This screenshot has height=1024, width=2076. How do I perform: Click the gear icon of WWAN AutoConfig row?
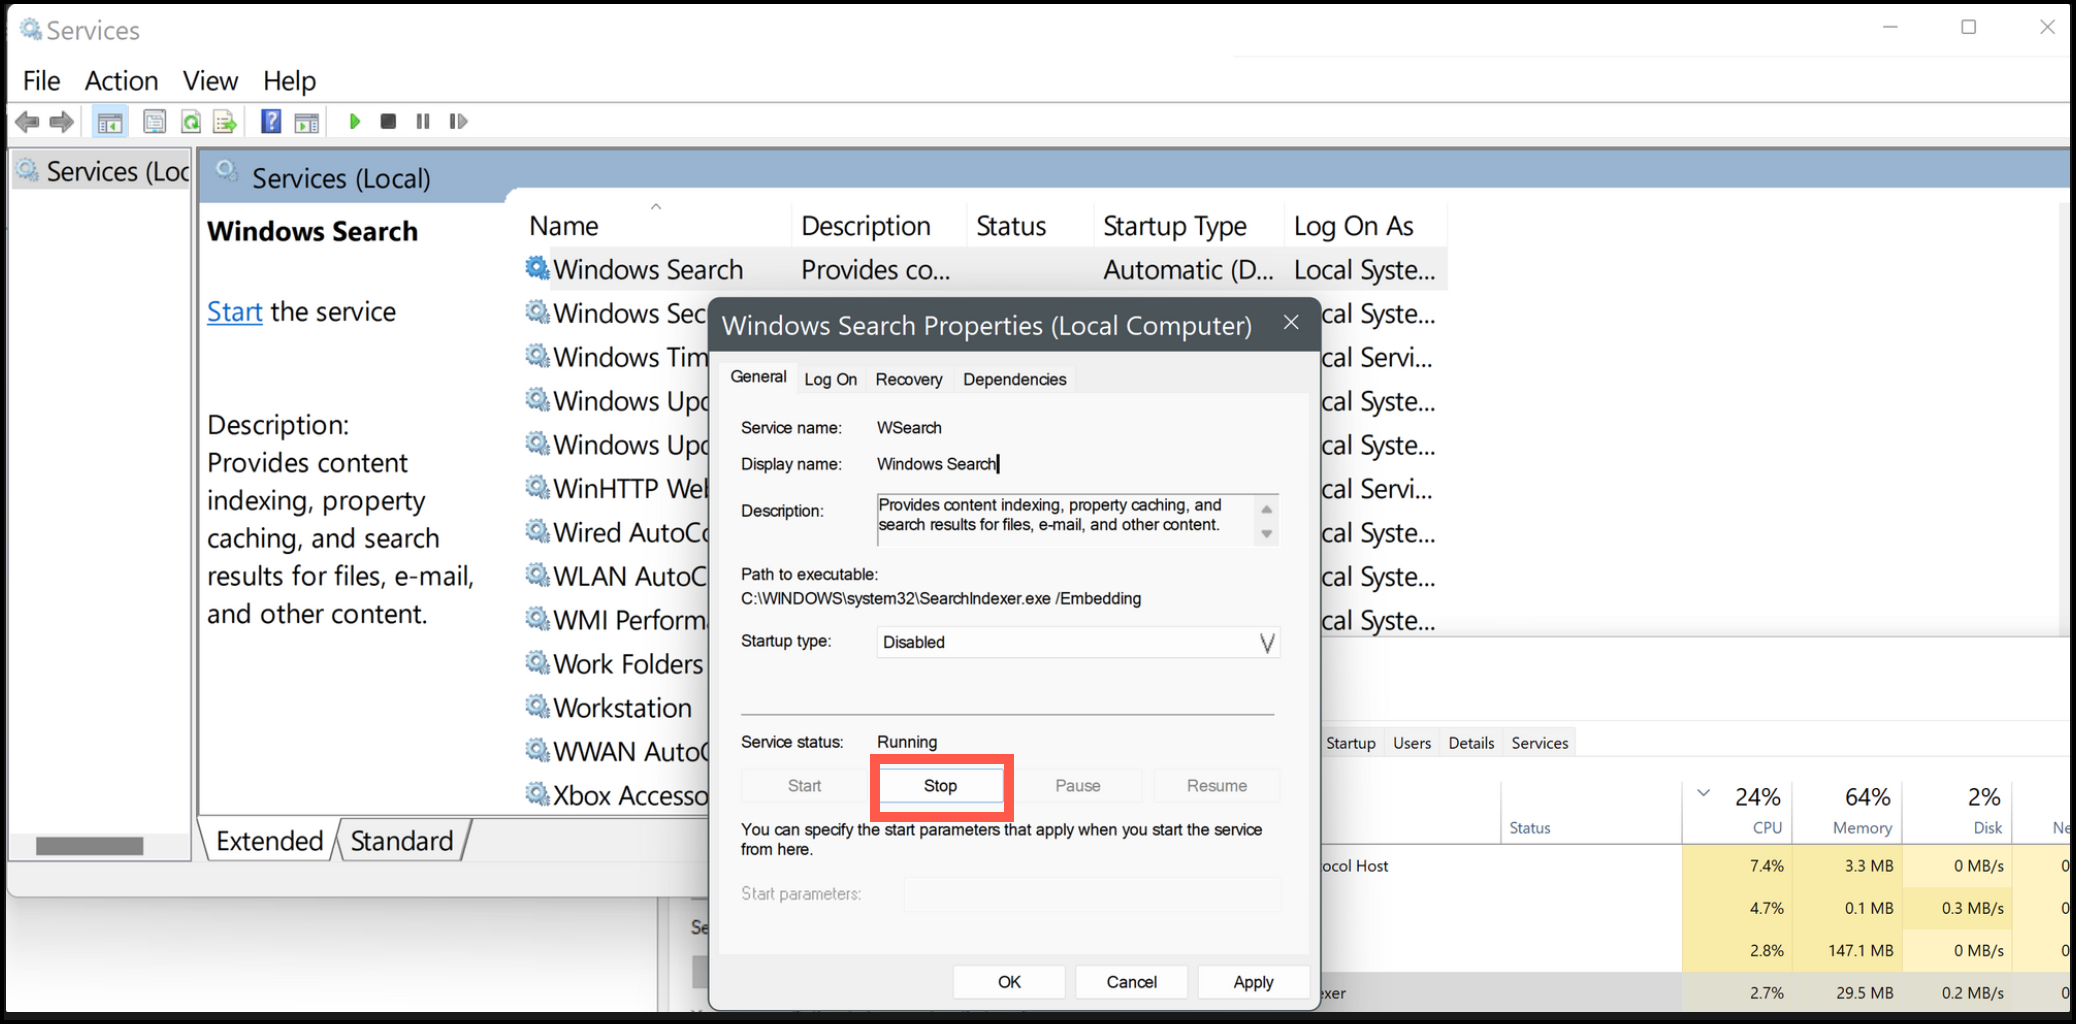538,751
